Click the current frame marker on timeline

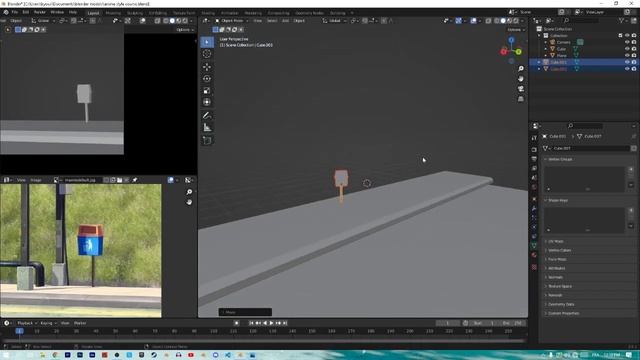[20, 331]
